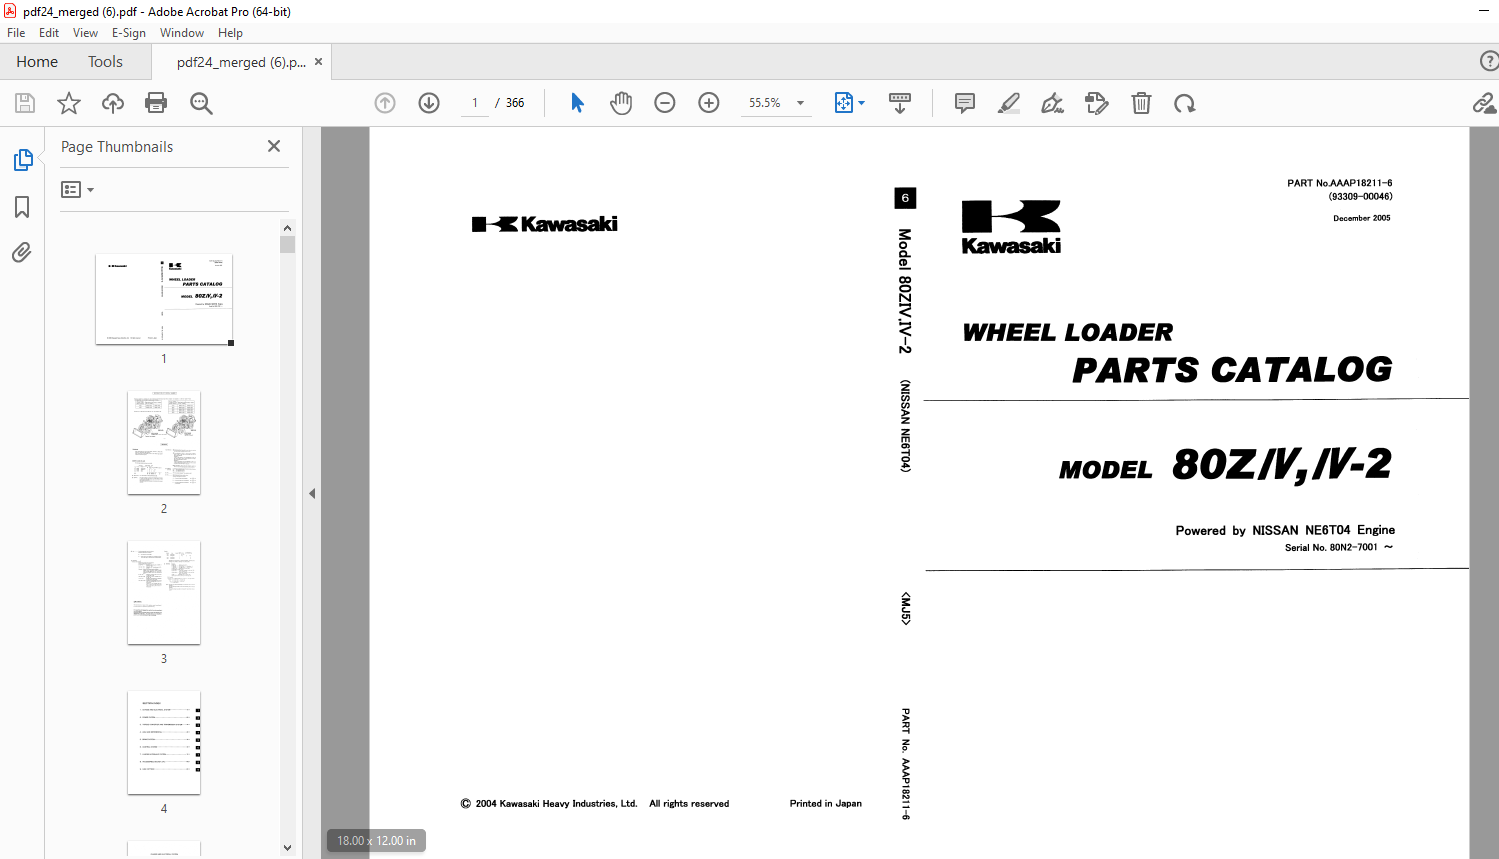Go to next page arrow
Screen dimensions: 1499x859
(x=429, y=103)
